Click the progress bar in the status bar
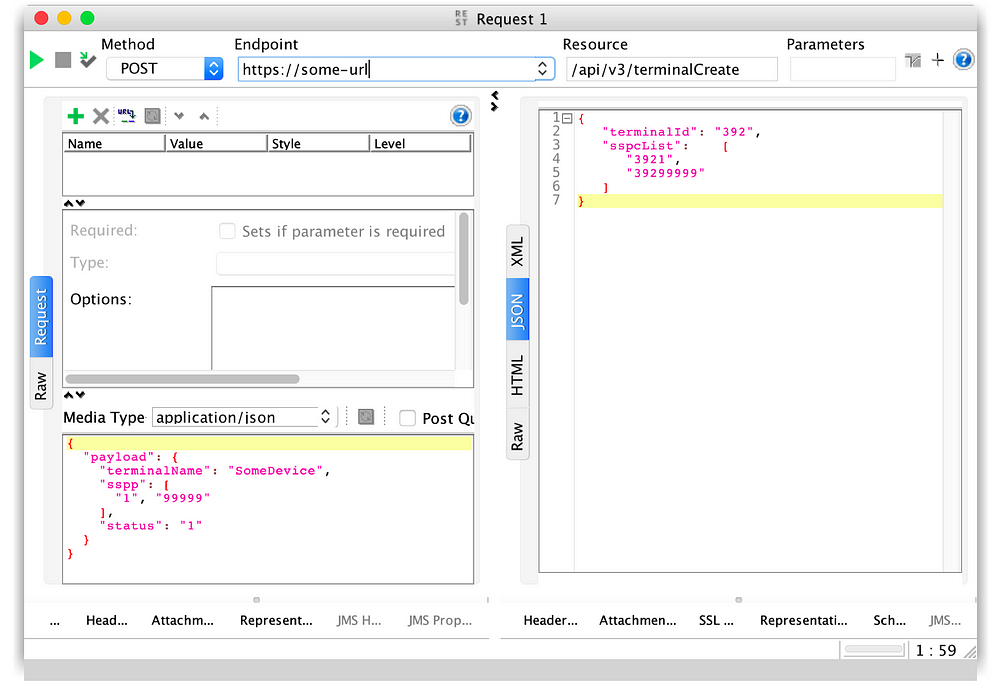1000x688 pixels. [874, 650]
